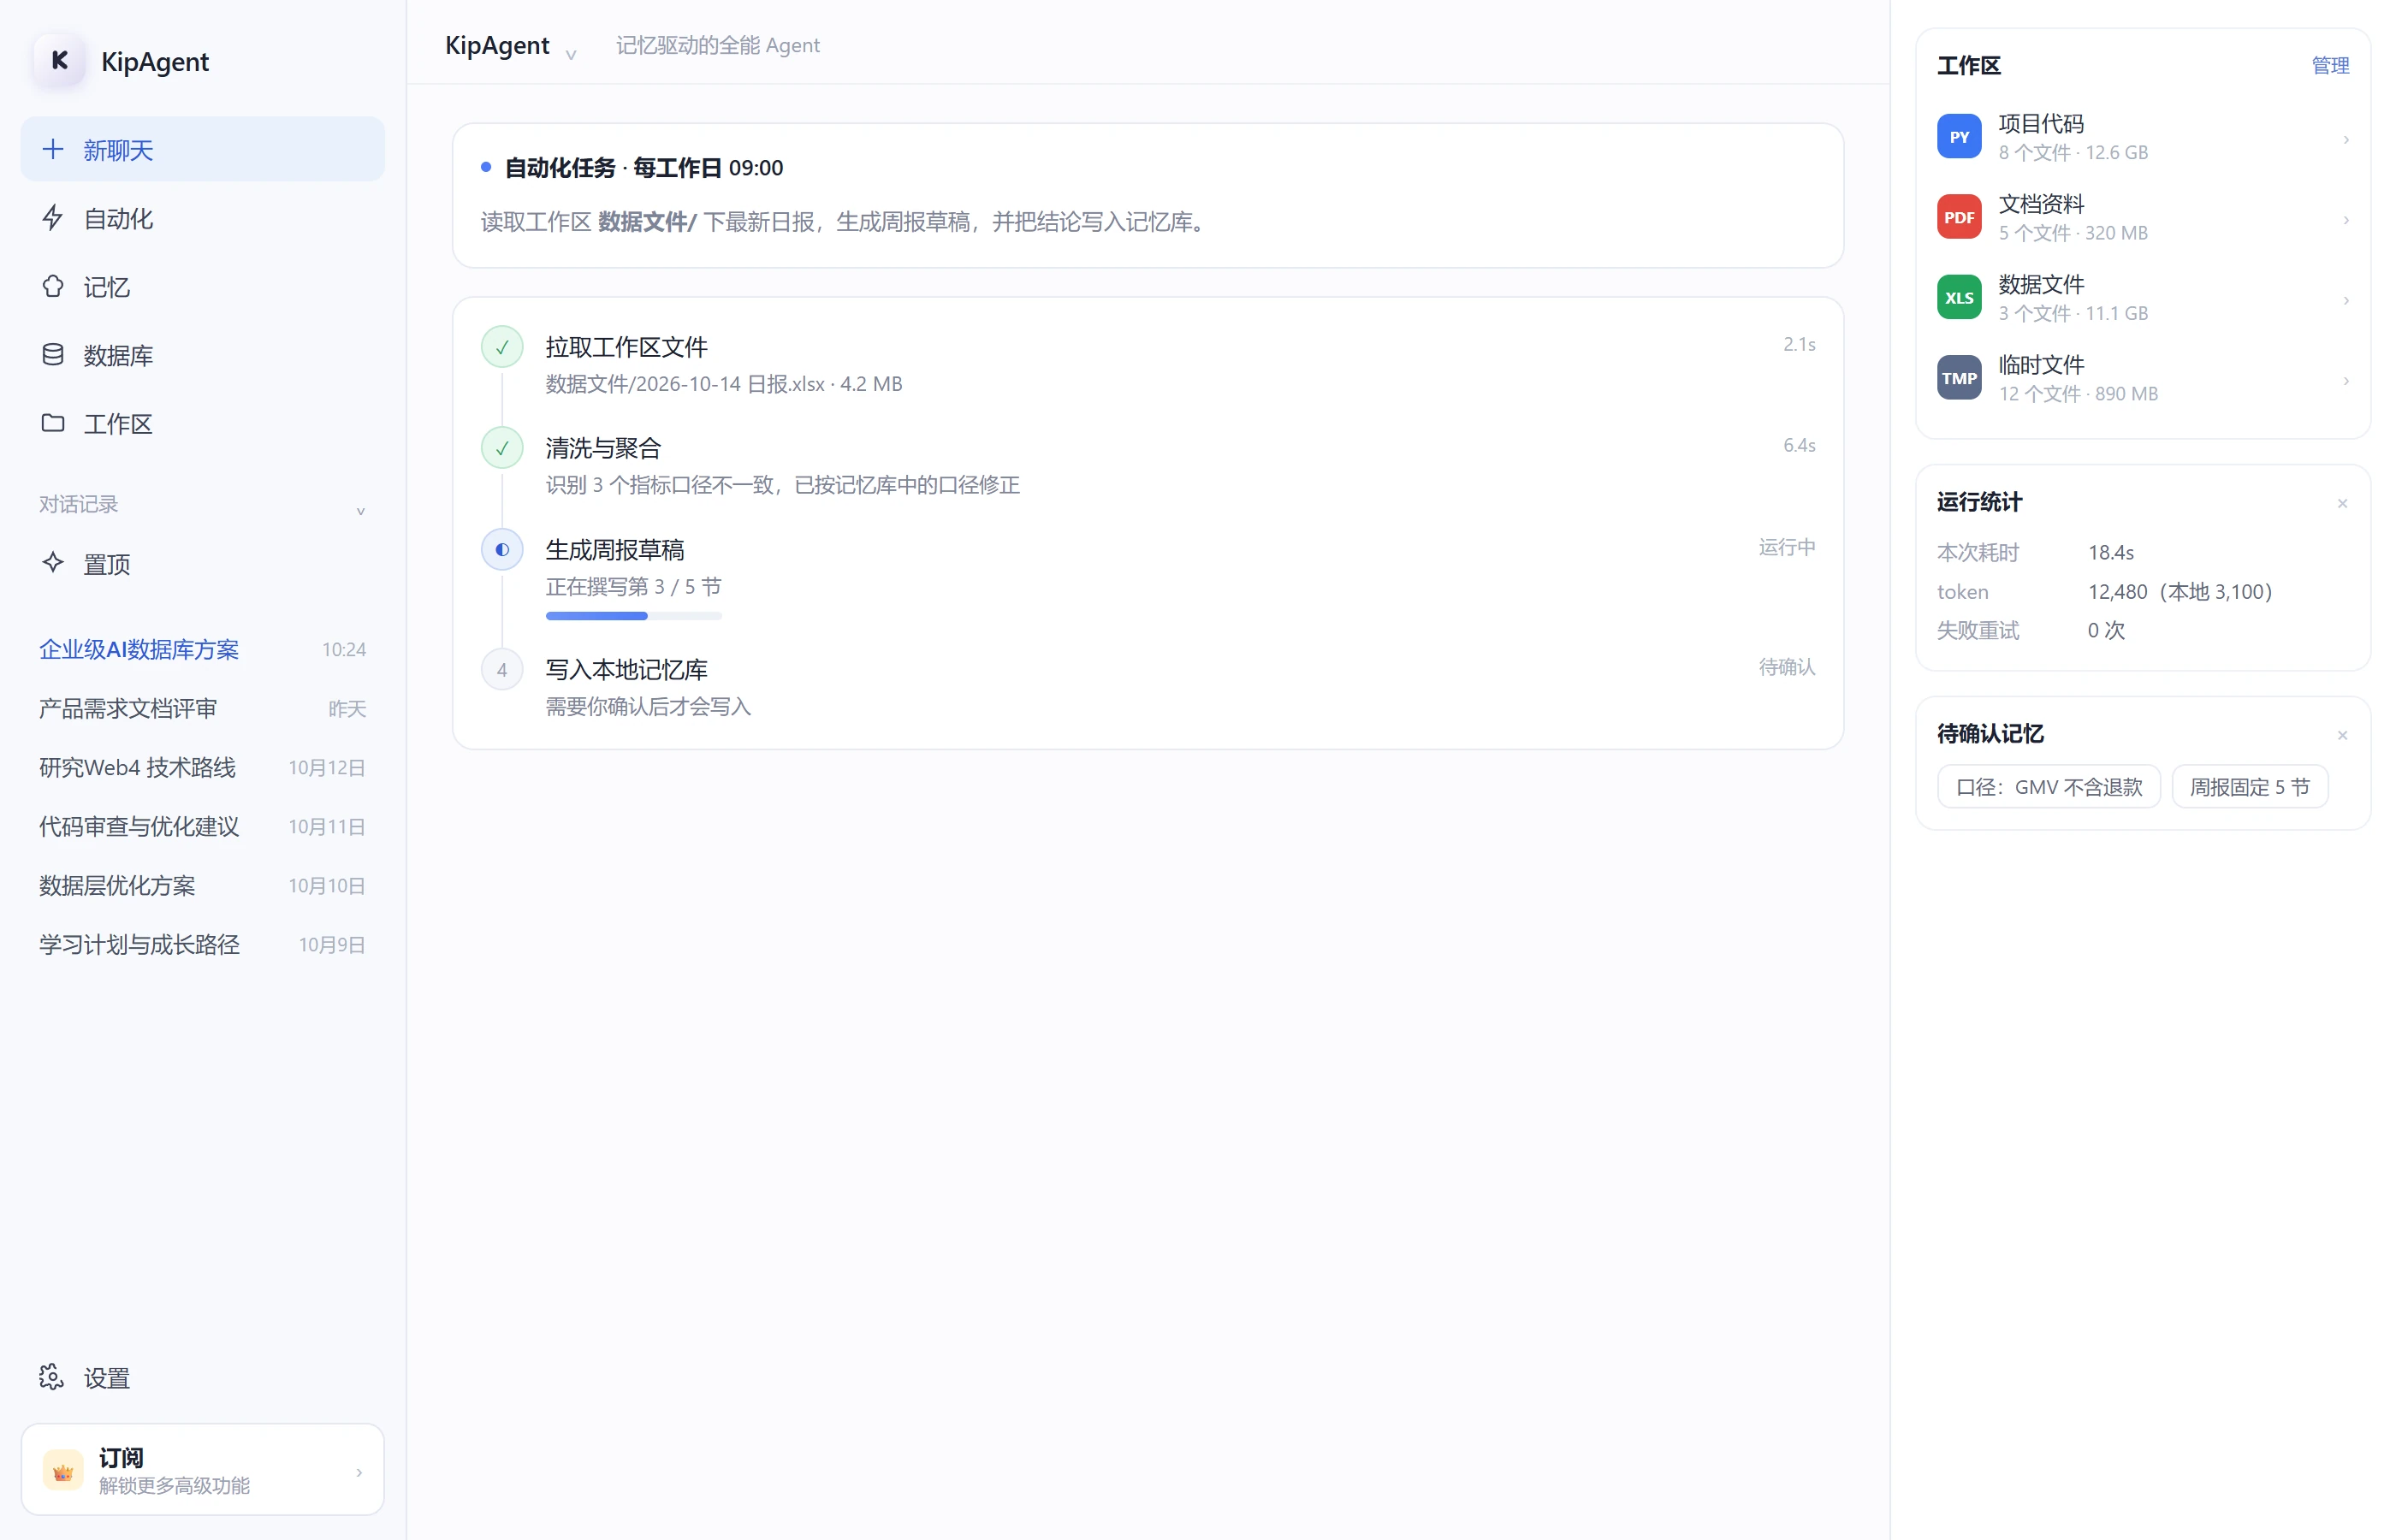
Task: Select the 周报固定 5 节 memory chip
Action: [x=2249, y=786]
